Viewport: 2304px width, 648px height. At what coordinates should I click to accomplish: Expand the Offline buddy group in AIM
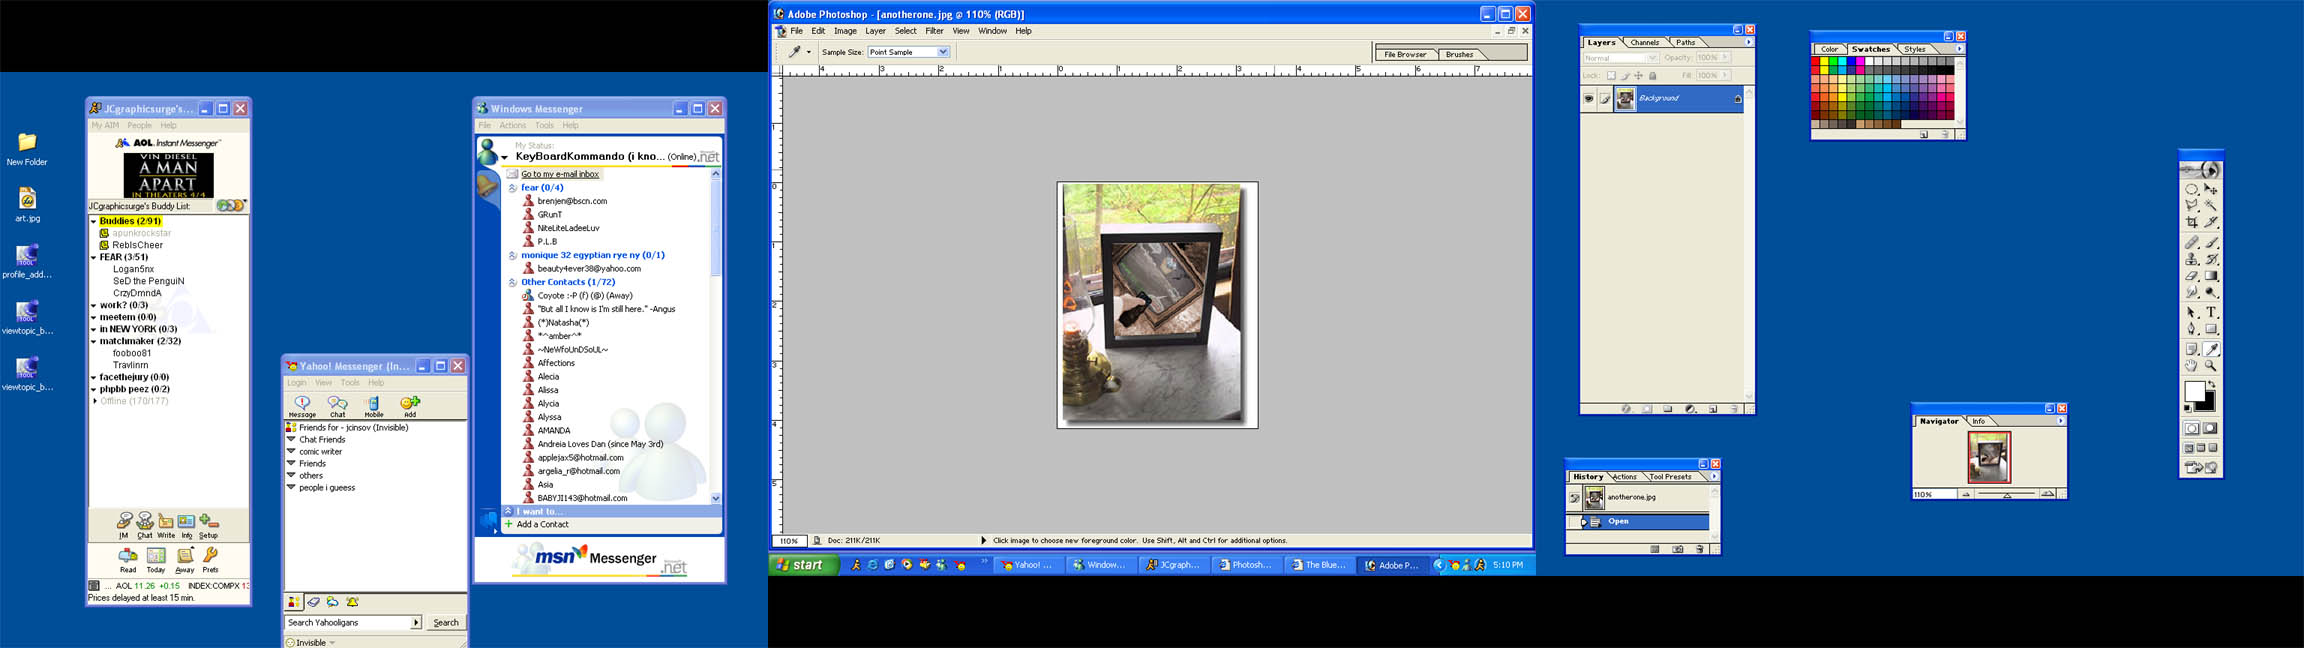[95, 401]
